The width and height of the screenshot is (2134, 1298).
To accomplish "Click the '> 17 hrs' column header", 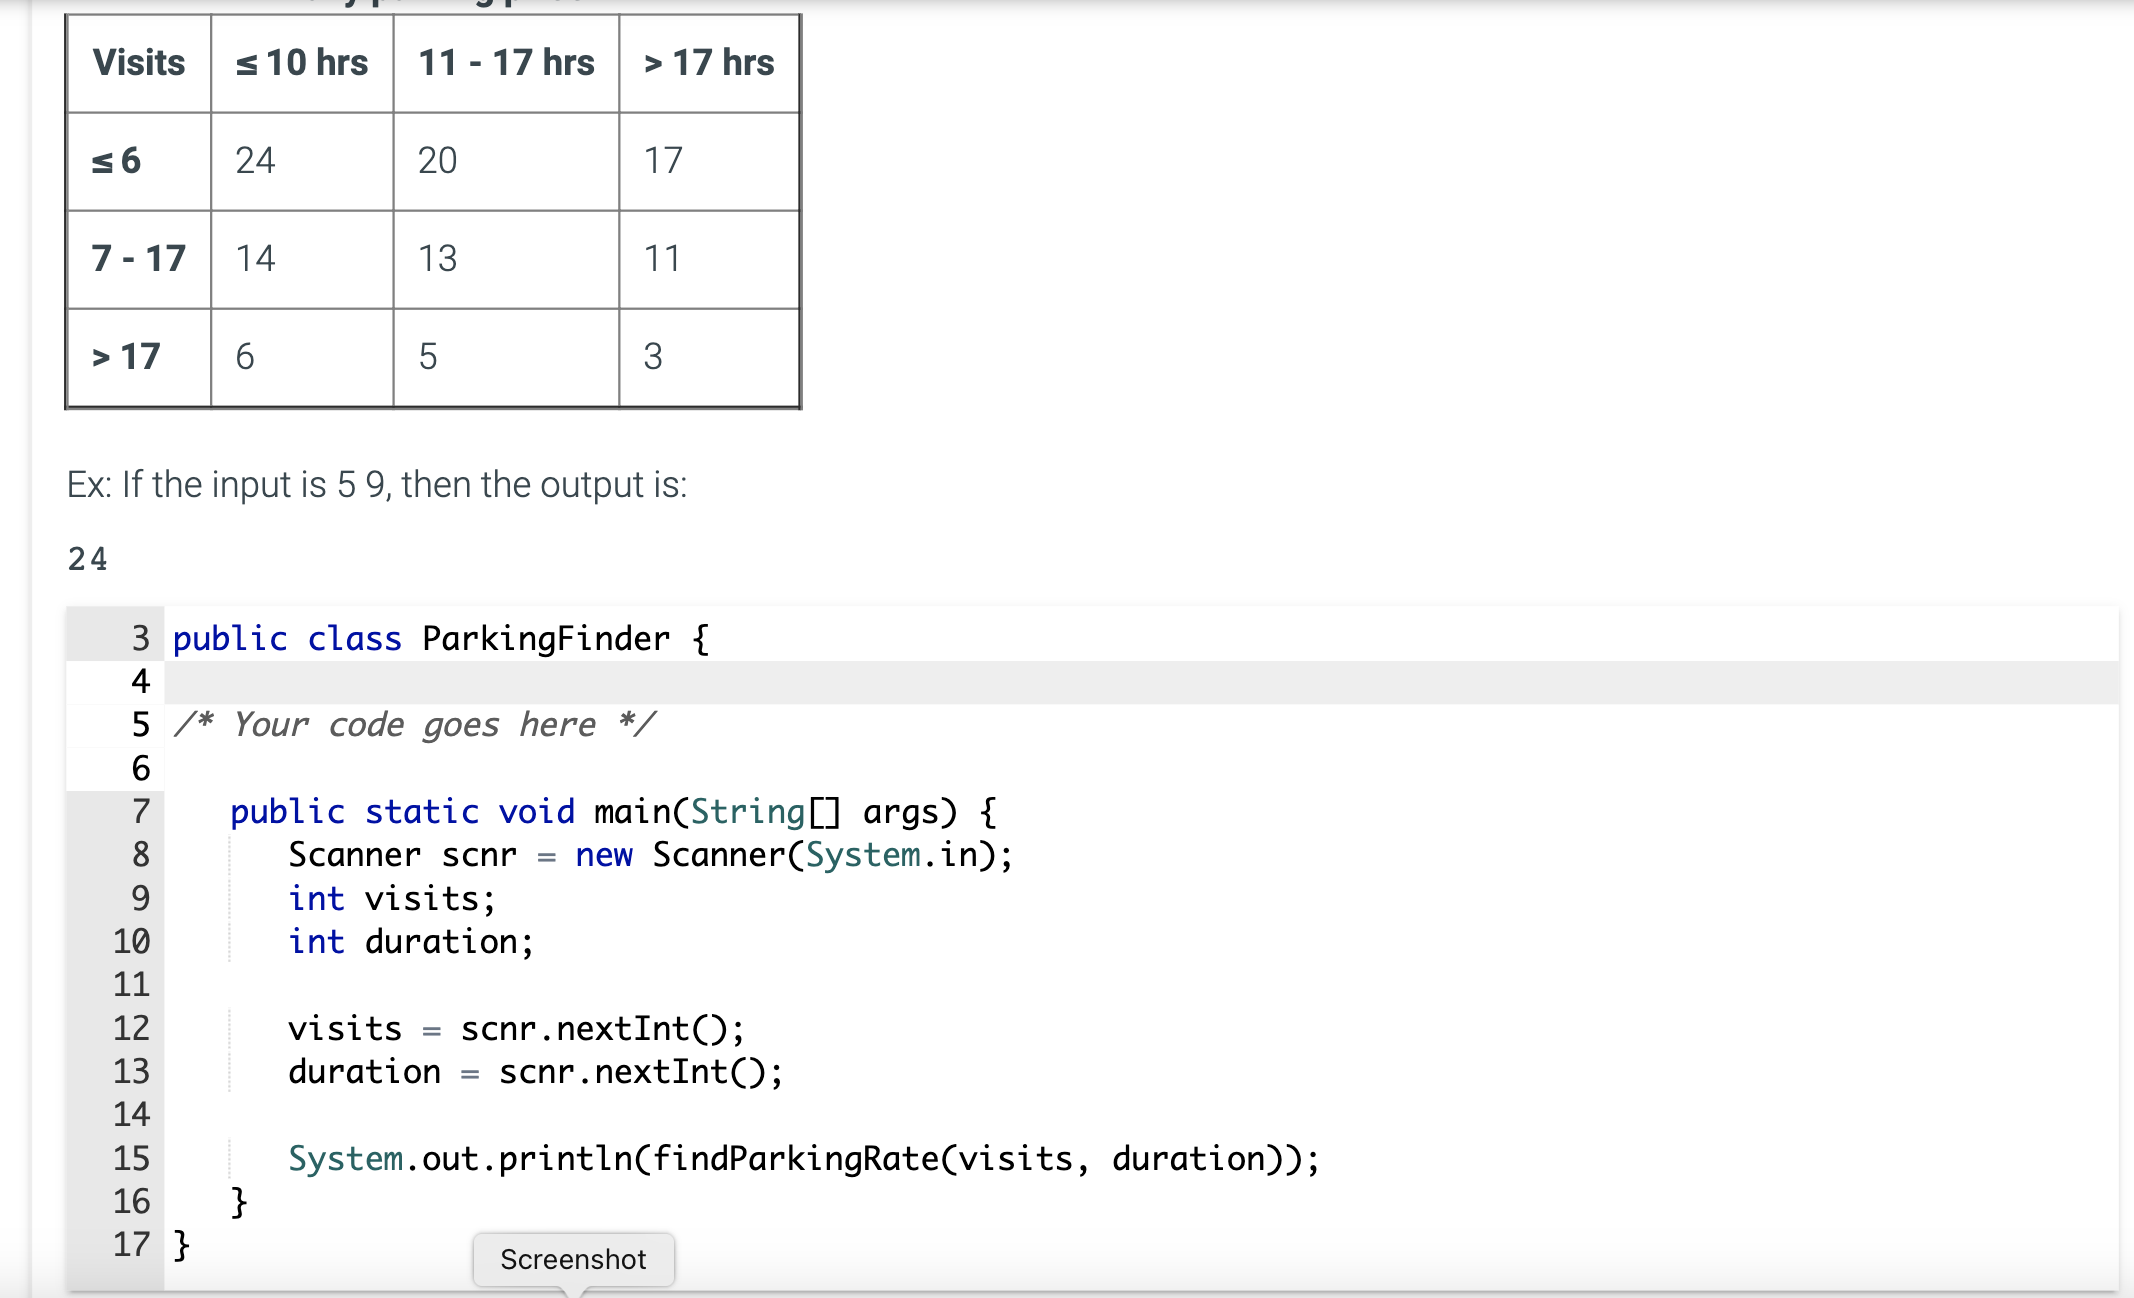I will pos(709,63).
